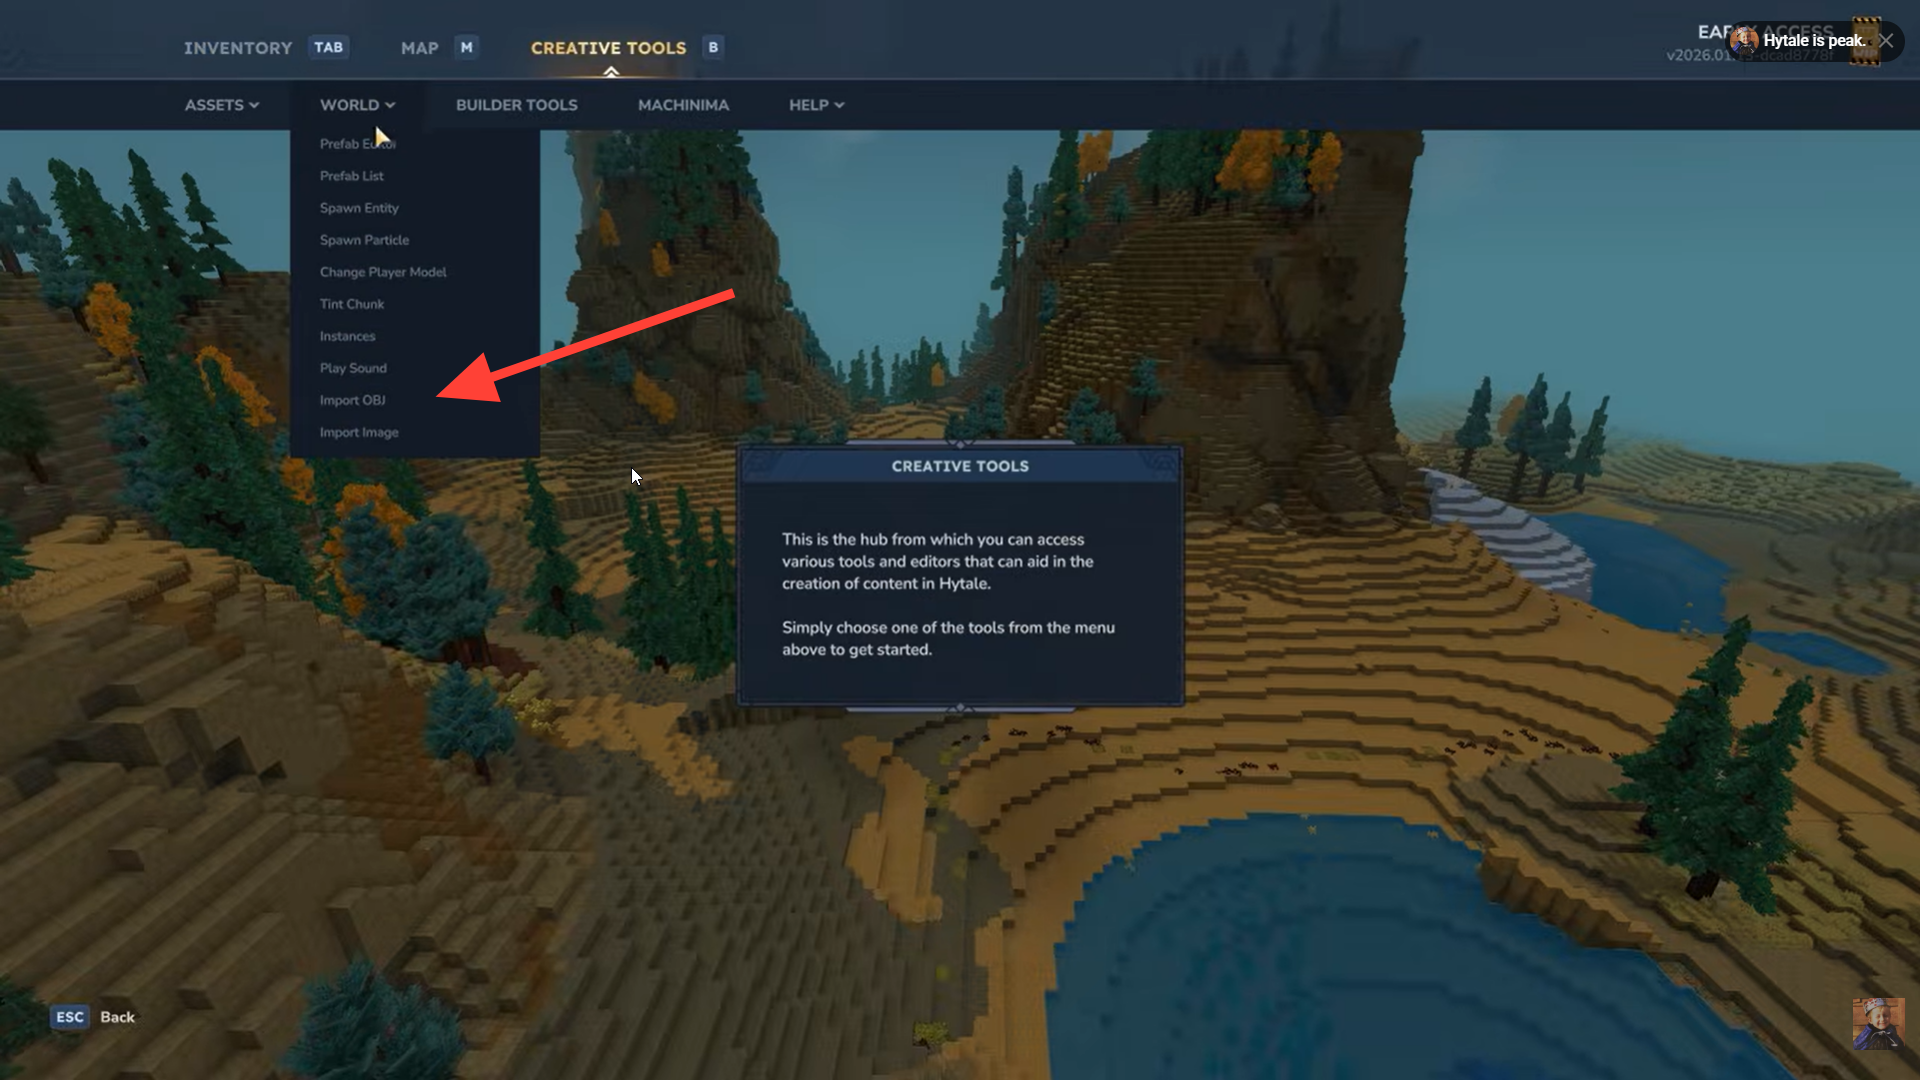Select Spawn Particle menu entry
This screenshot has width=1920, height=1080.
364,240
